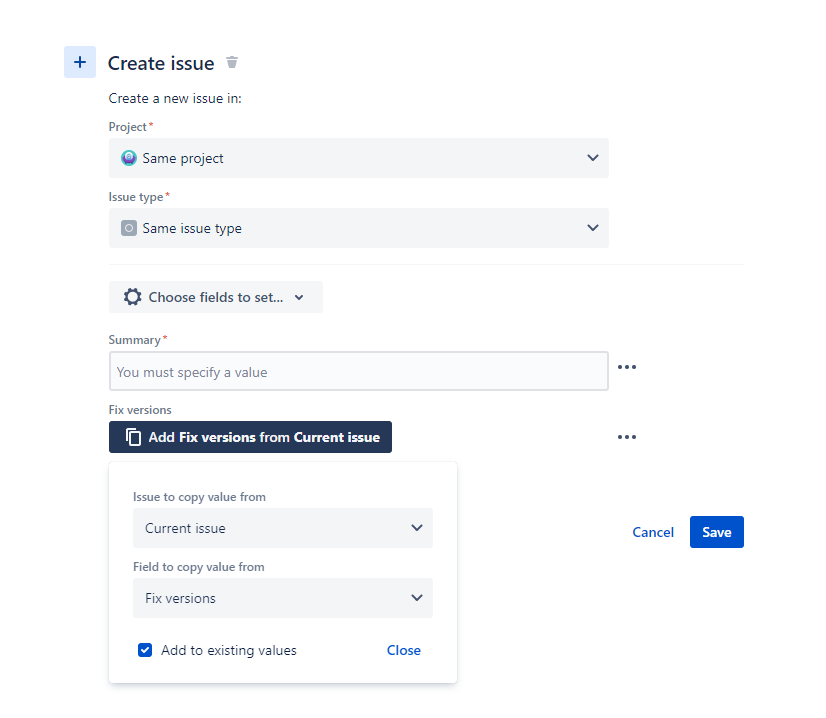The height and width of the screenshot is (718, 826).
Task: Delete the Create issue action via trash icon
Action: 232,63
